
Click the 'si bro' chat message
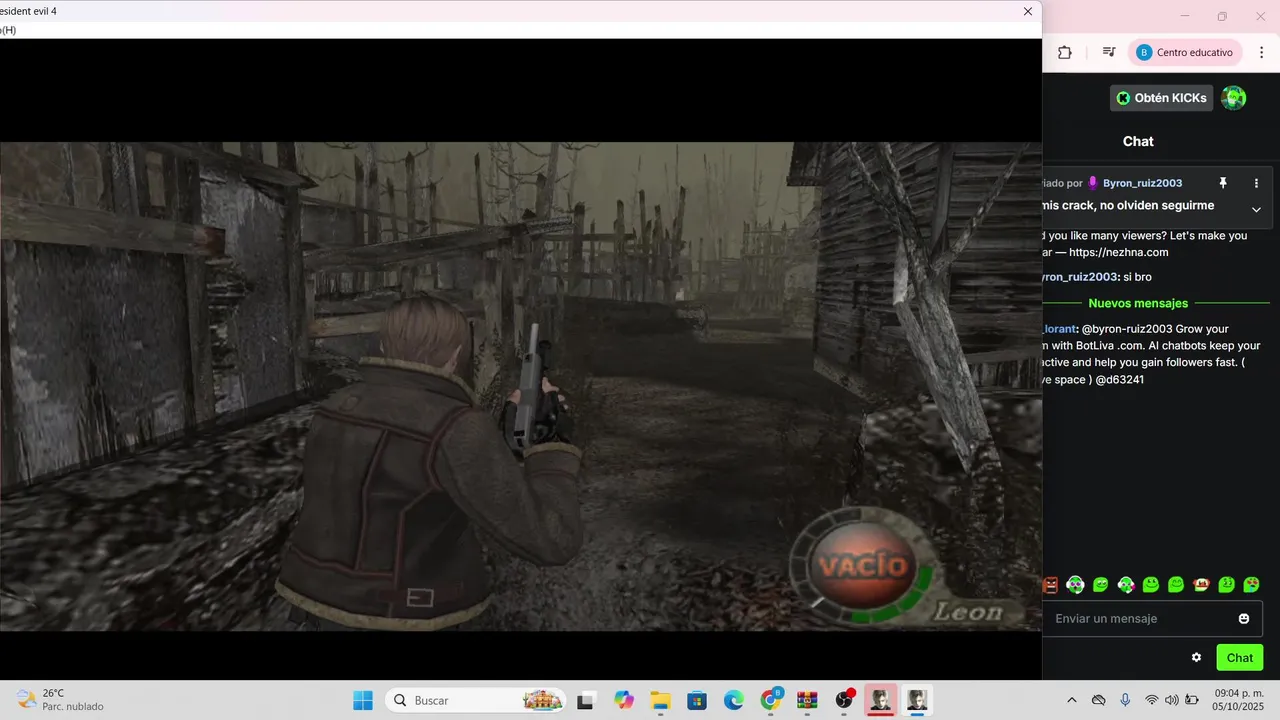coord(1135,277)
